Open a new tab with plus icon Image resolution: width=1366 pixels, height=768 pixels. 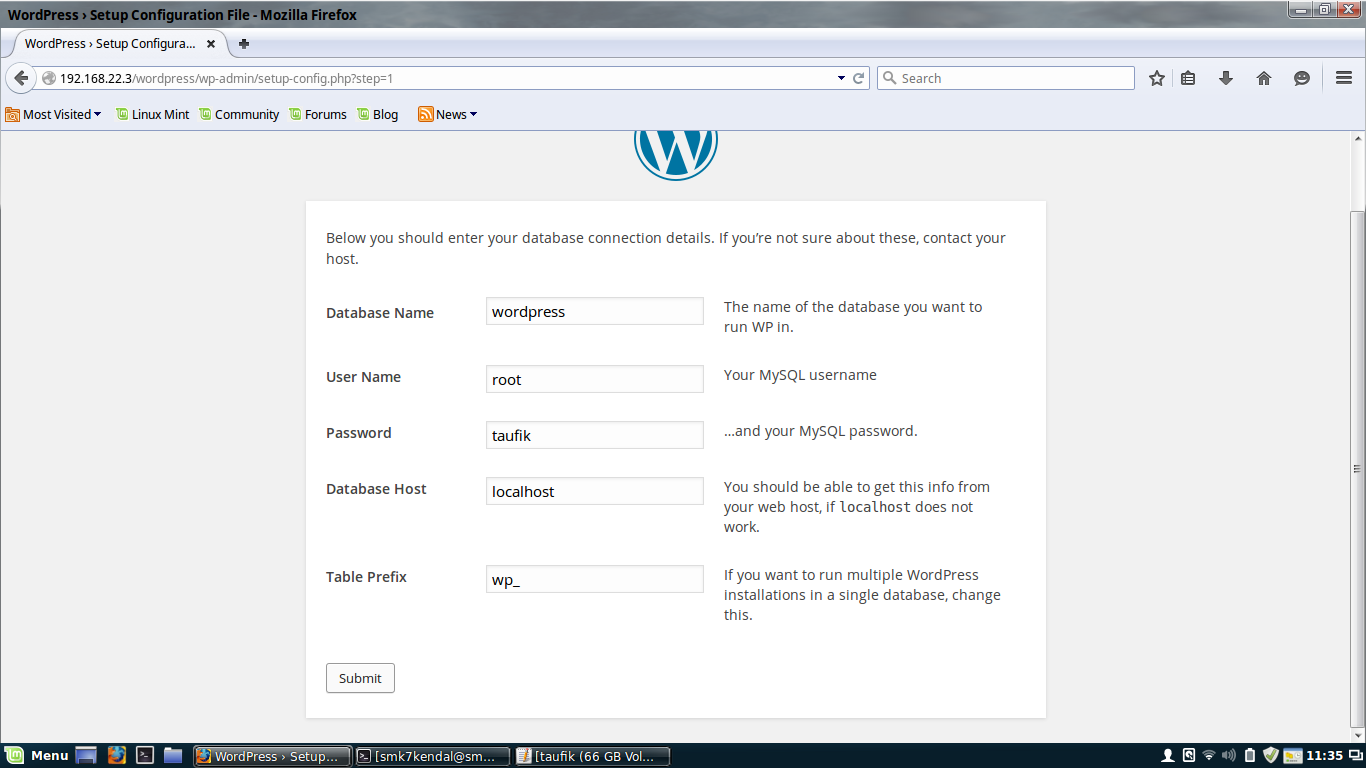pos(244,44)
